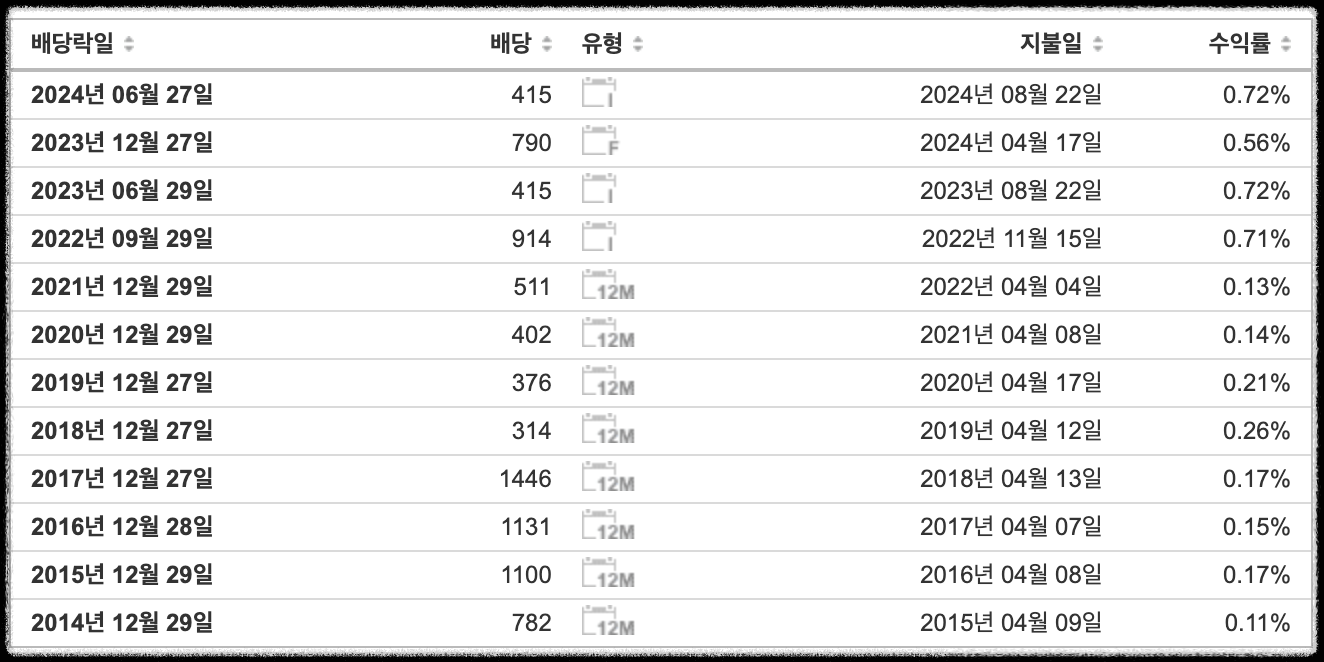This screenshot has height=662, width=1324.
Task: Select the final dividend 'F' type icon
Action: pos(597,142)
